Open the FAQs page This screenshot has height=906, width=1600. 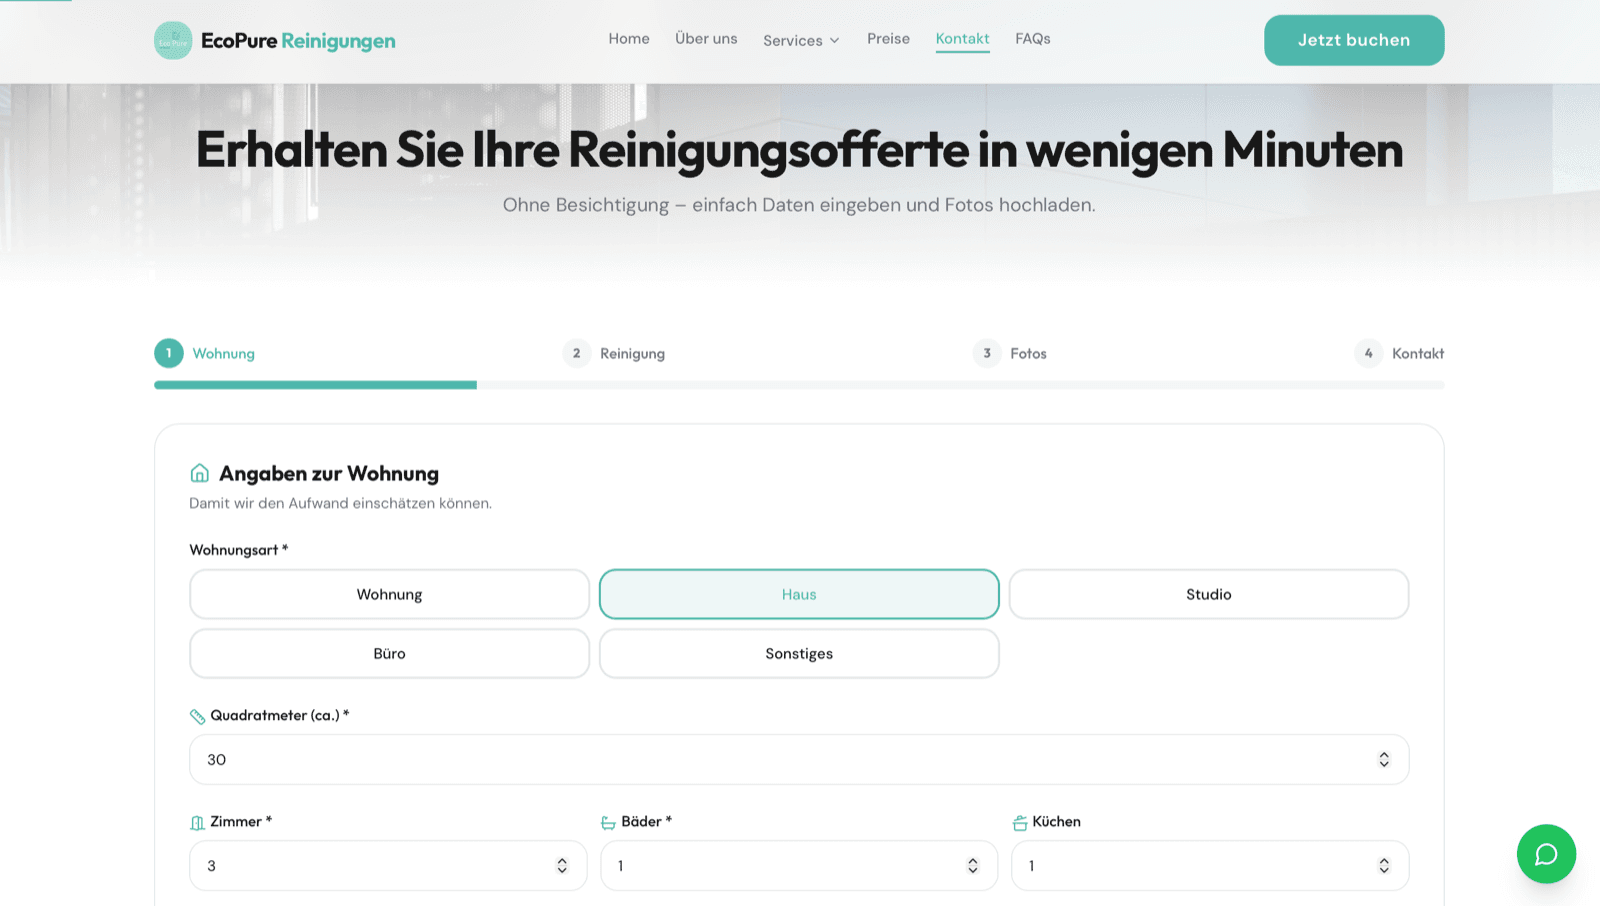(x=1033, y=39)
